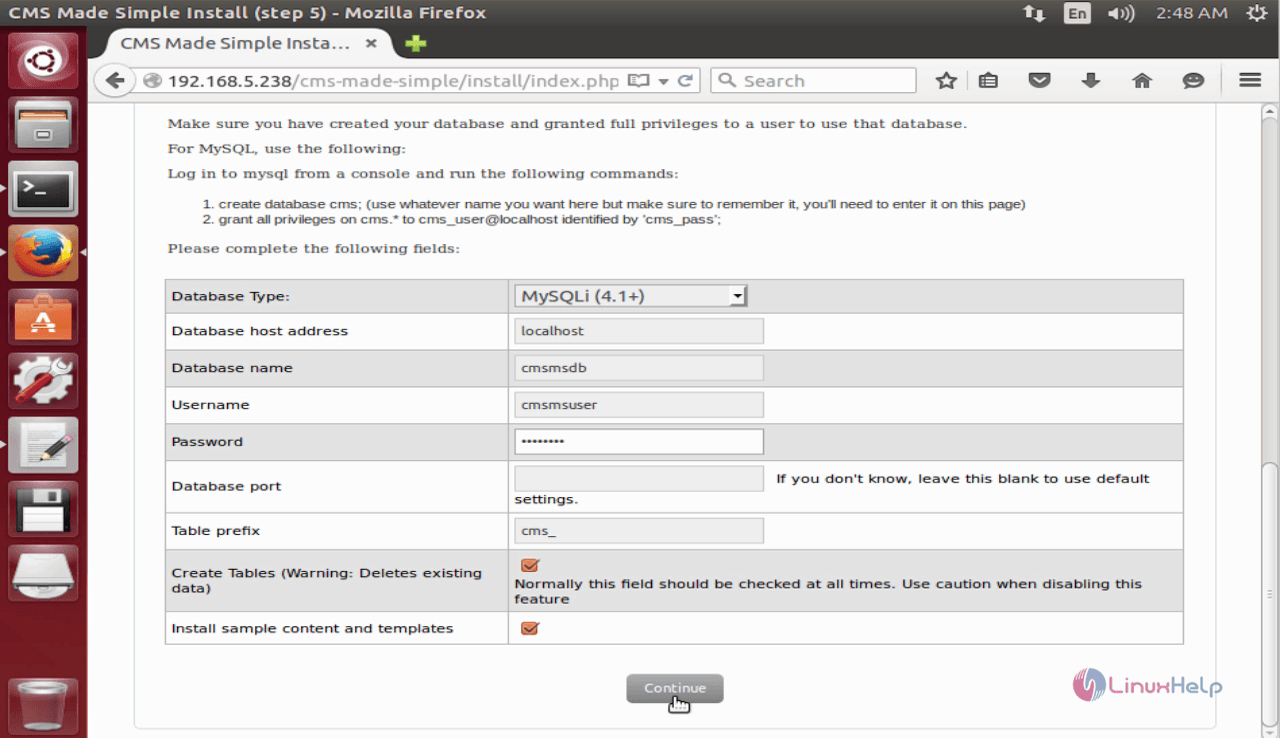Screen dimensions: 1280x738
Task: Open sound volume indicator
Action: [1121, 13]
